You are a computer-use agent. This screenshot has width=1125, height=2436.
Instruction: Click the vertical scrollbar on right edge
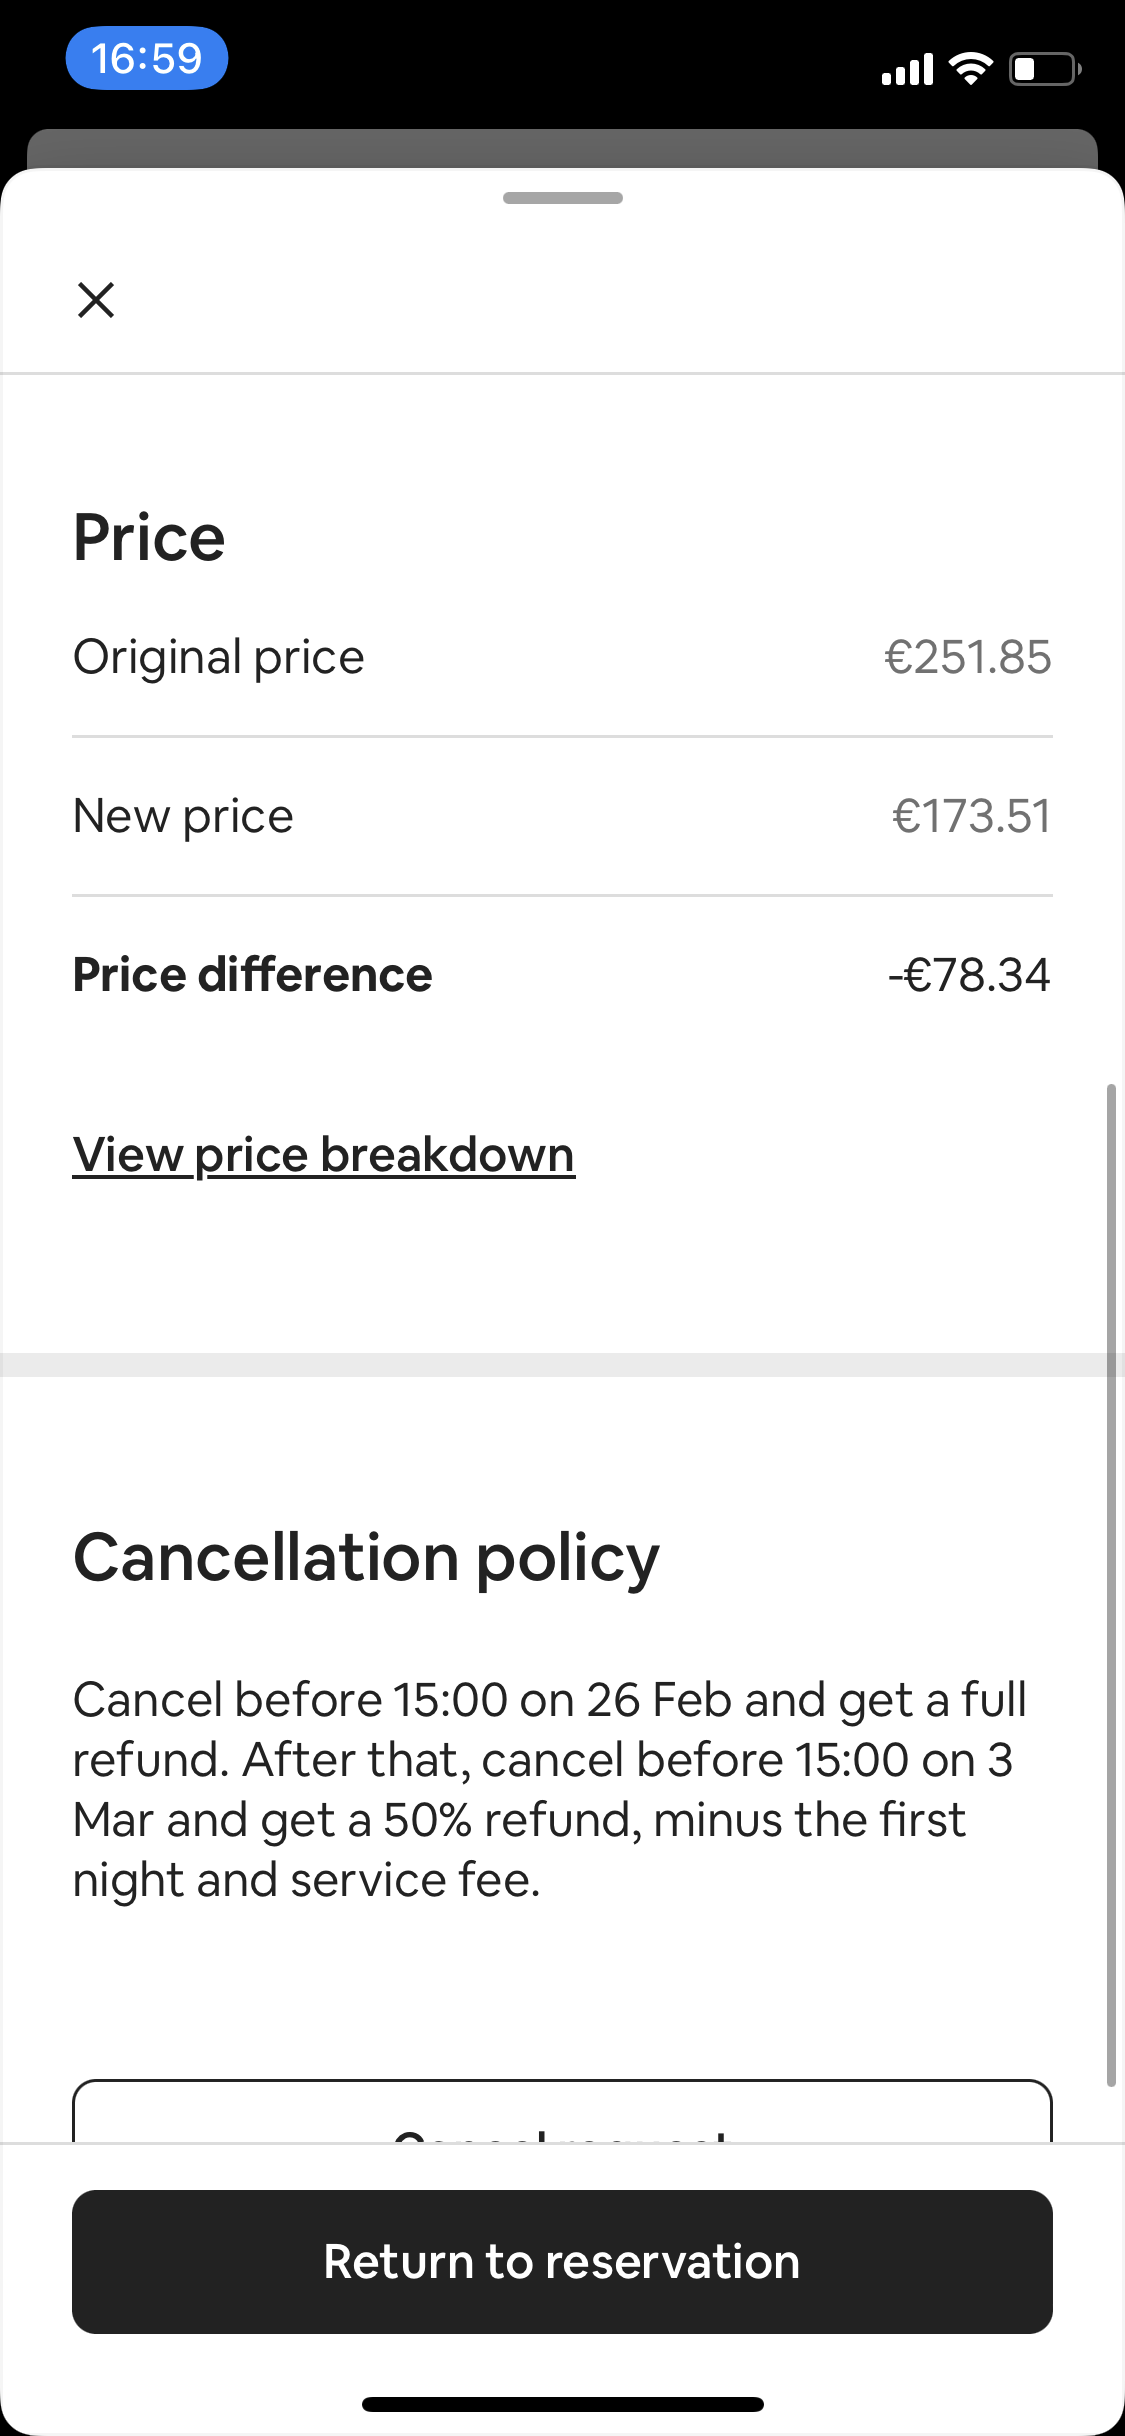tap(1111, 1585)
